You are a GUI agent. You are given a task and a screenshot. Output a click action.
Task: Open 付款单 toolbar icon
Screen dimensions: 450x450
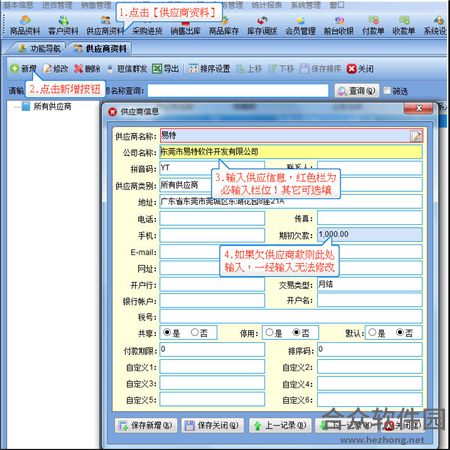click(x=373, y=25)
